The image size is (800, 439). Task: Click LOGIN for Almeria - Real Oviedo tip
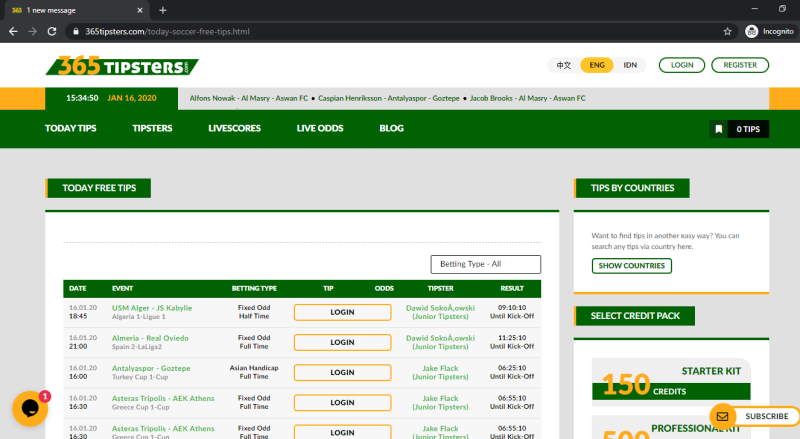(342, 343)
